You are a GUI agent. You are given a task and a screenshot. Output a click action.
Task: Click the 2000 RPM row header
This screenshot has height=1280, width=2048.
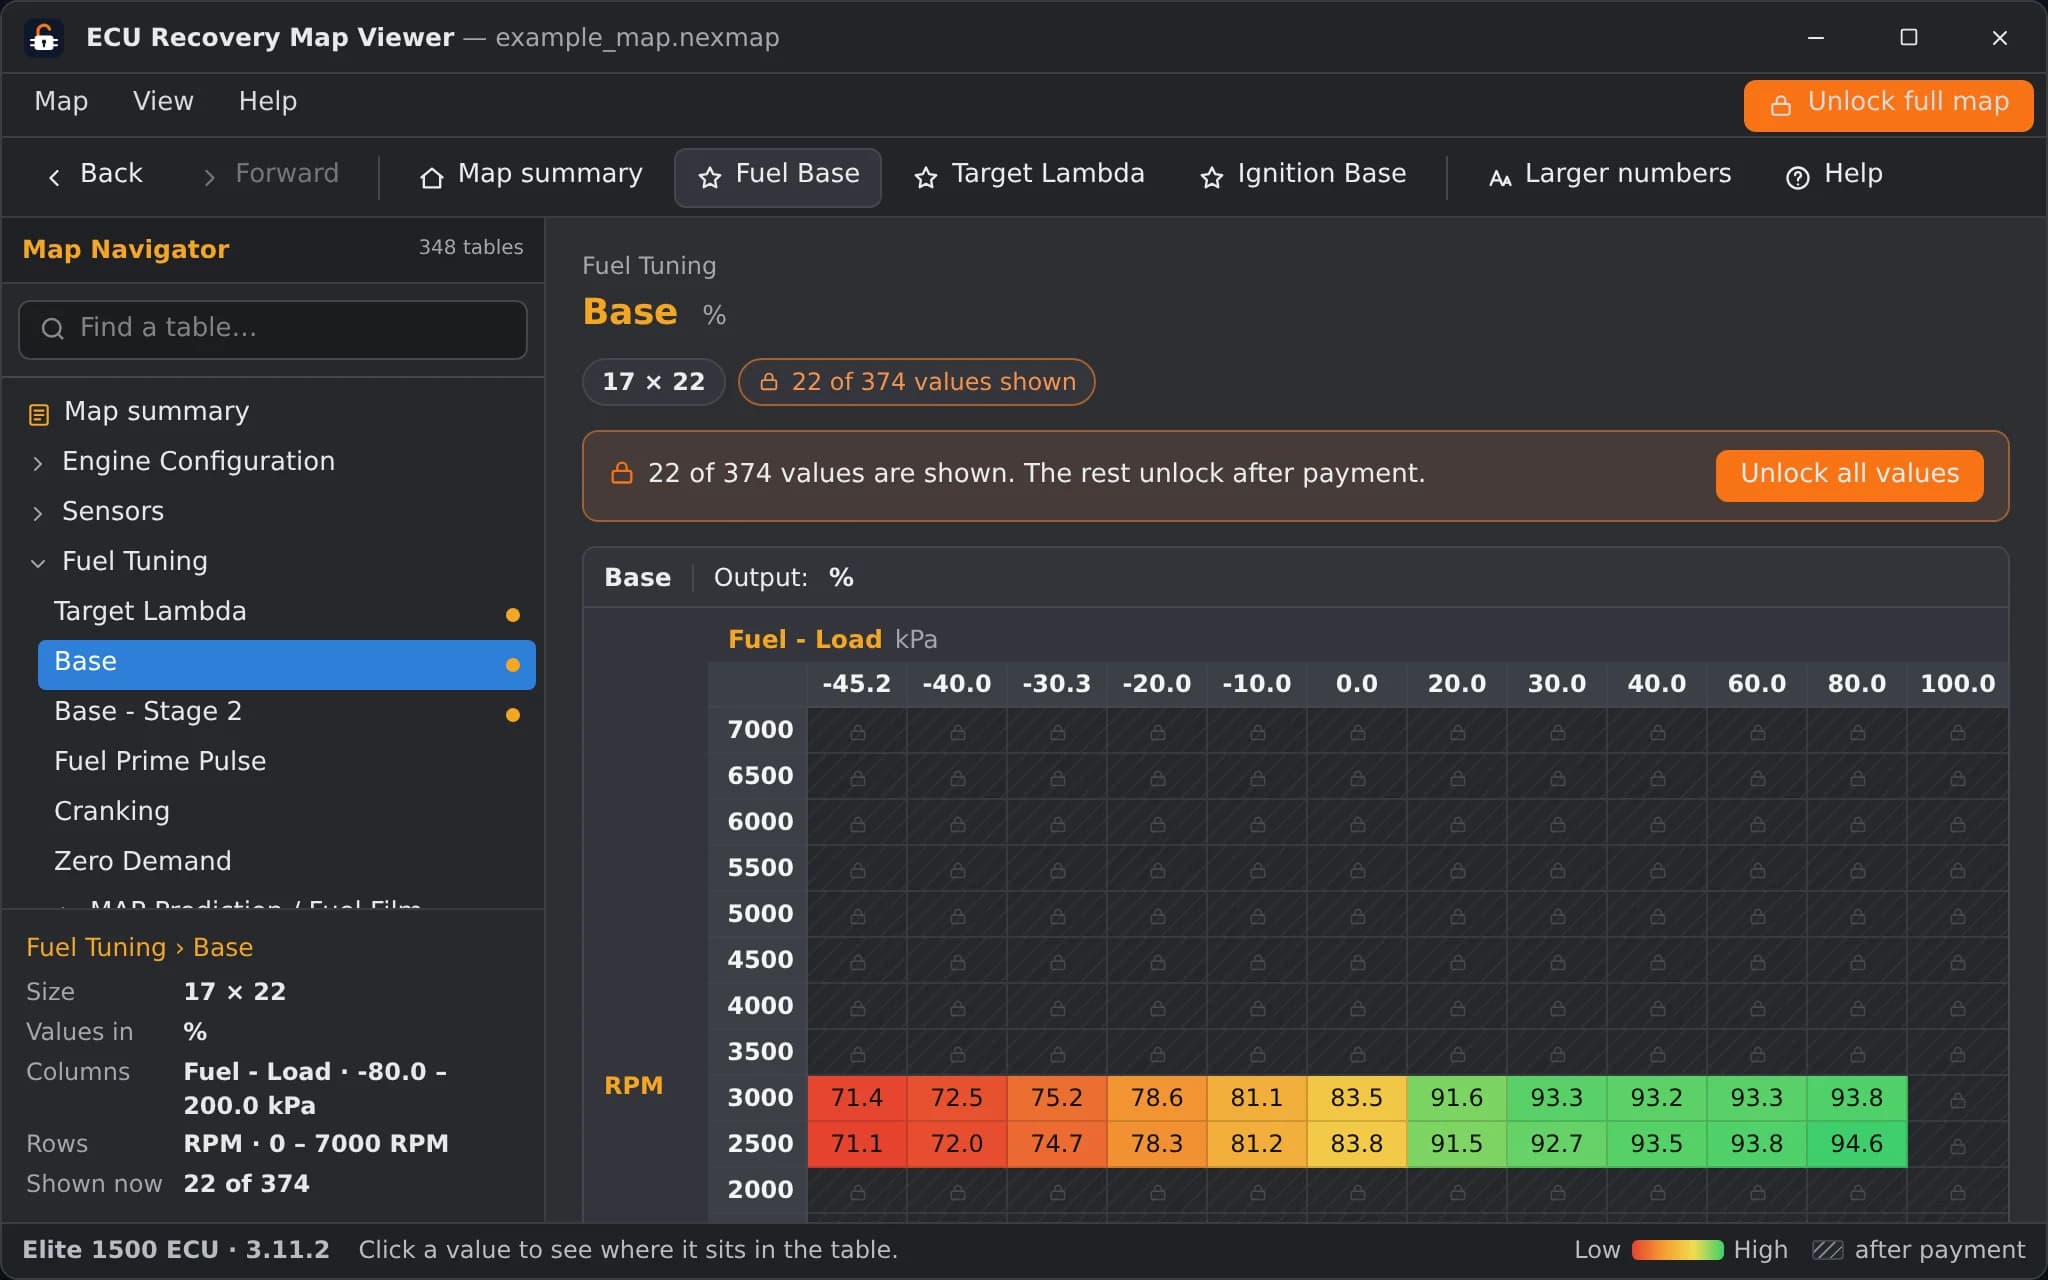[759, 1190]
